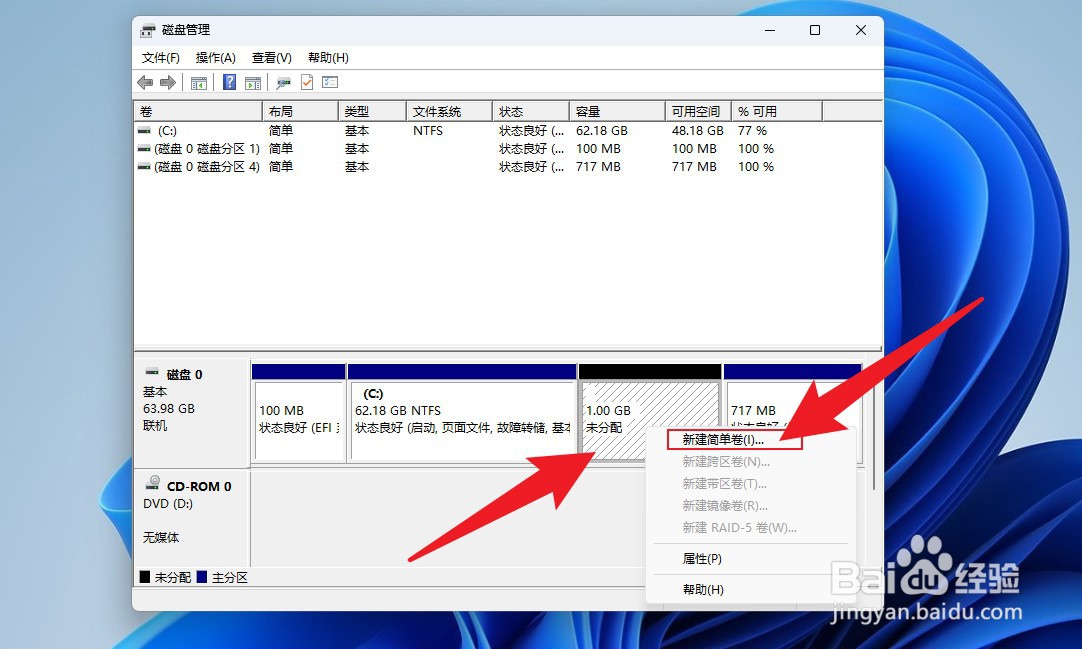Open the 操作(A) menu
This screenshot has height=649, width=1082.
pyautogui.click(x=215, y=58)
